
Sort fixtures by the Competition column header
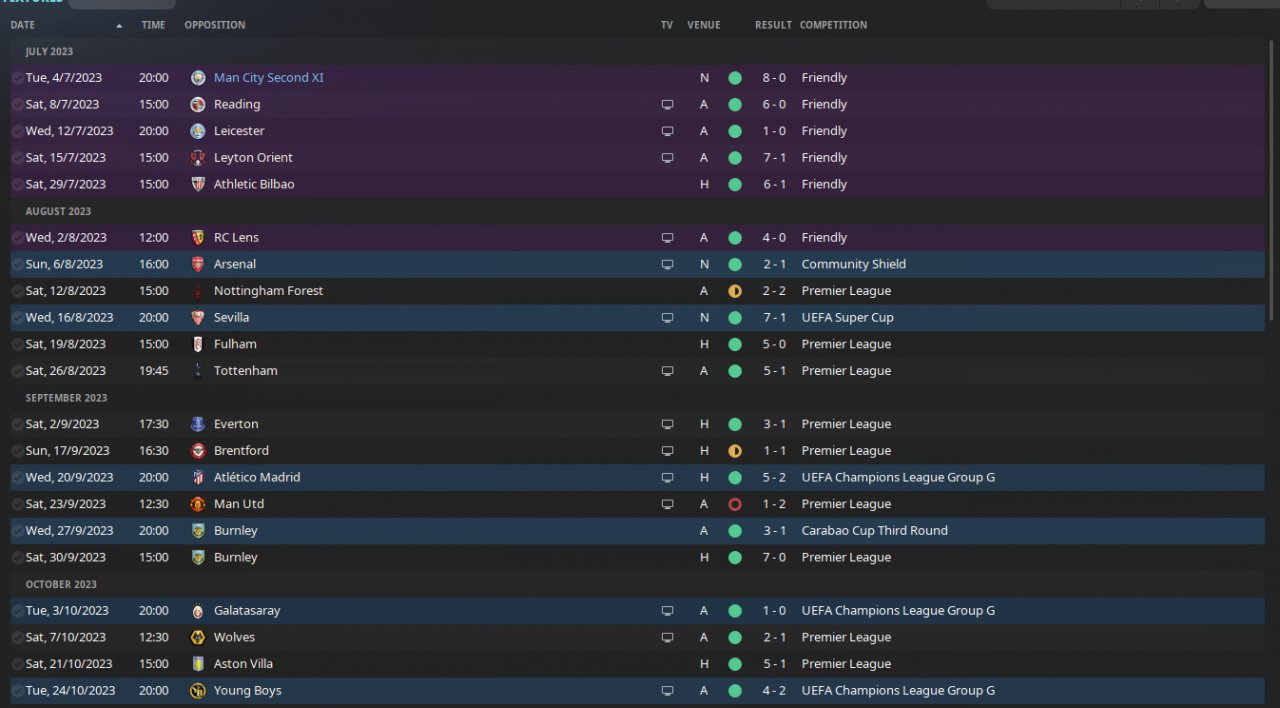833,25
